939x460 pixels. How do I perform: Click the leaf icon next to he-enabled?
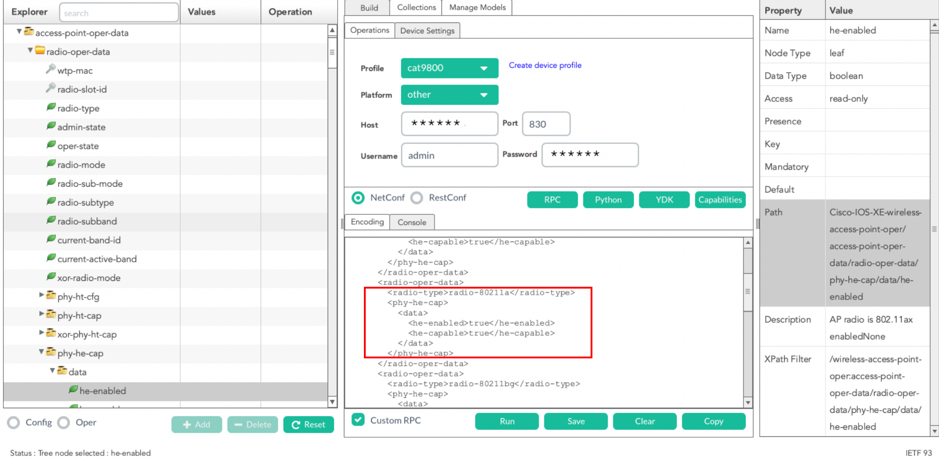73,391
